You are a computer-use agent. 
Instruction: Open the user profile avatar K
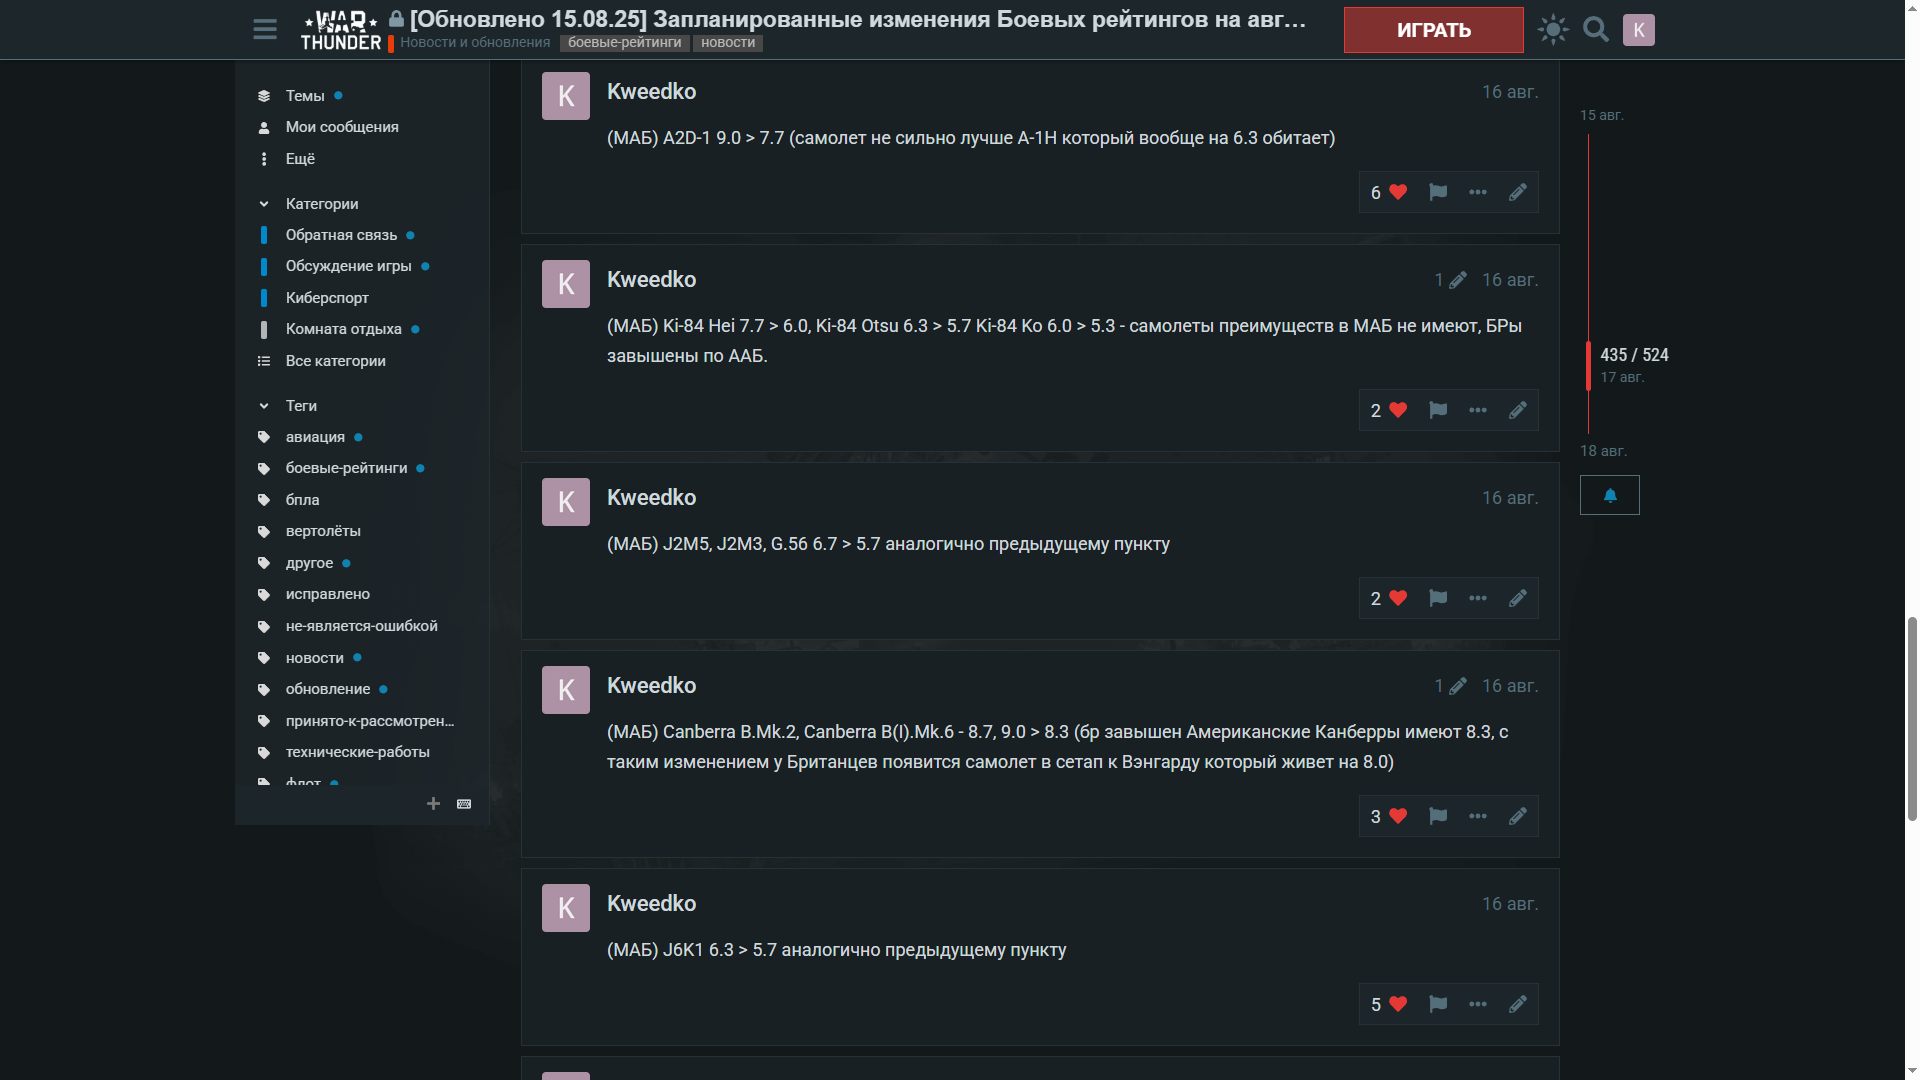[1639, 30]
